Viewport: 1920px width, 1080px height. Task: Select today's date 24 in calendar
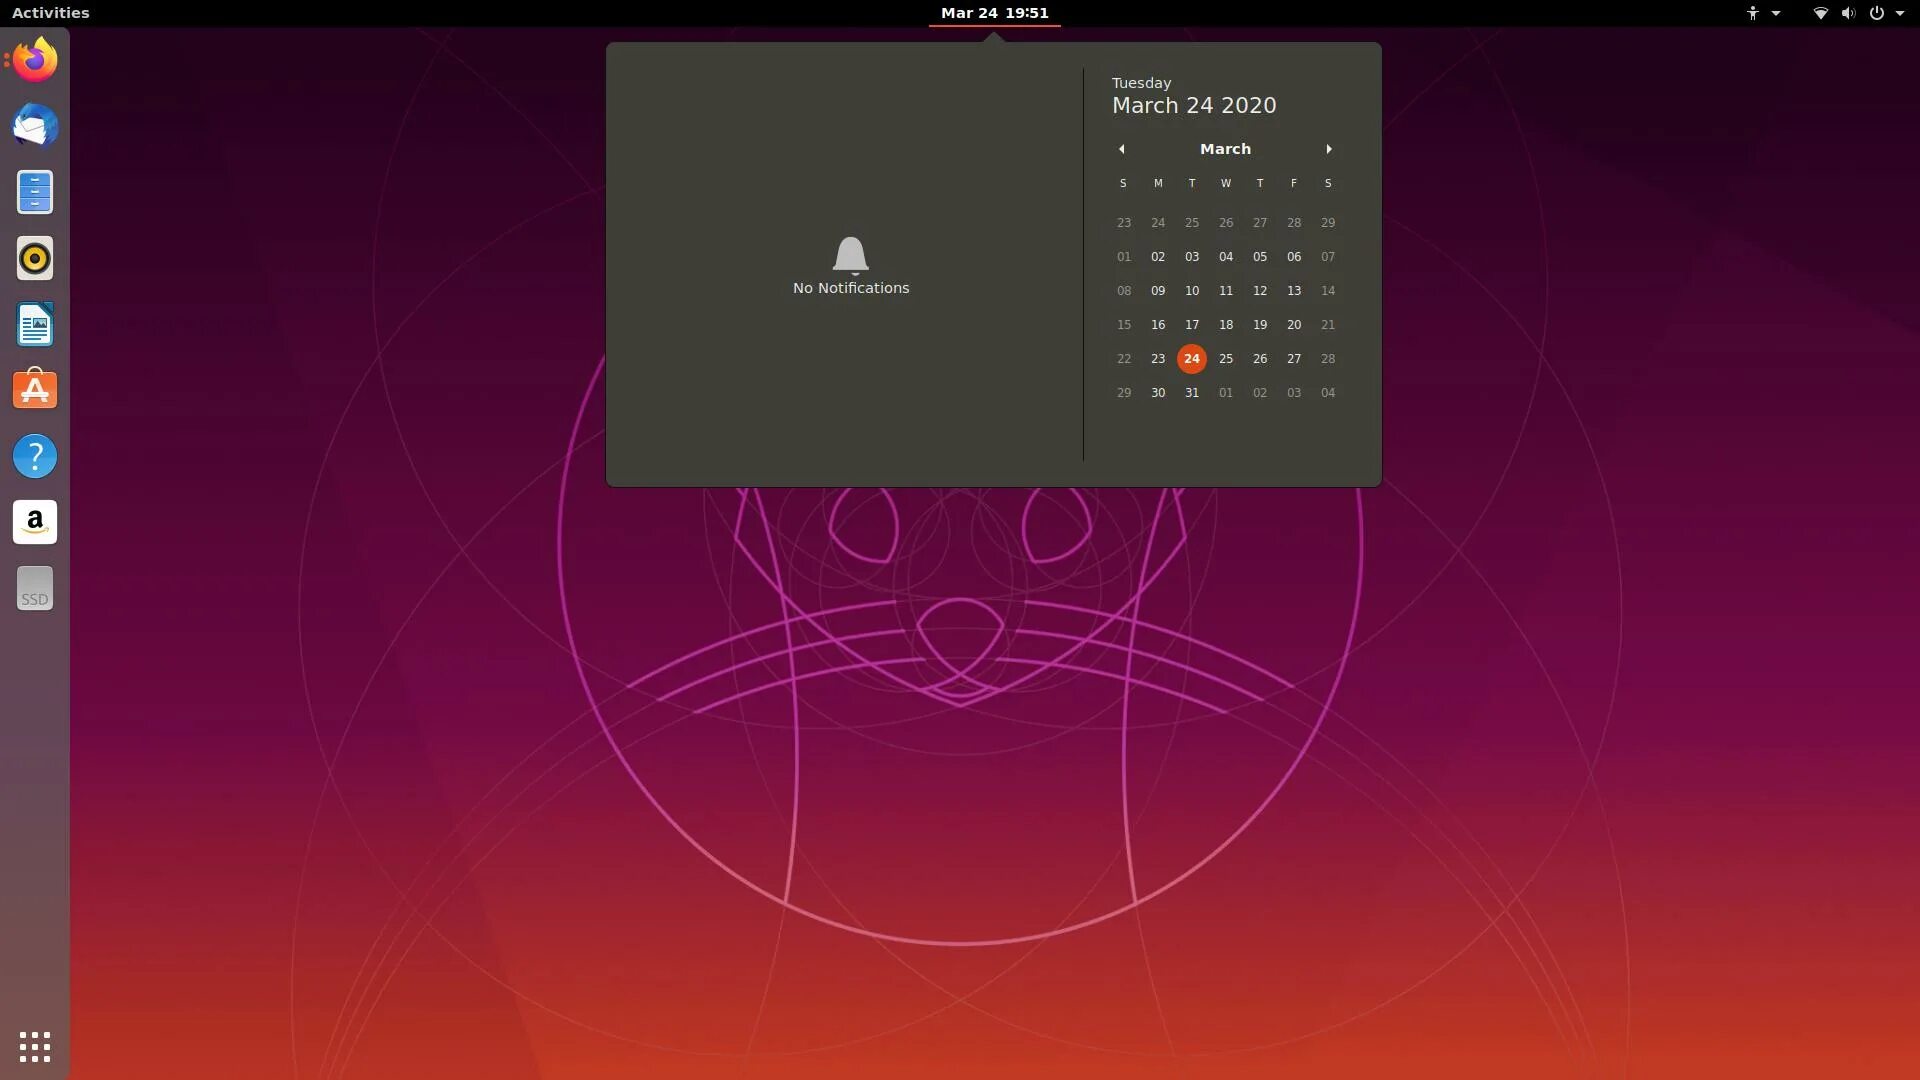[1191, 358]
